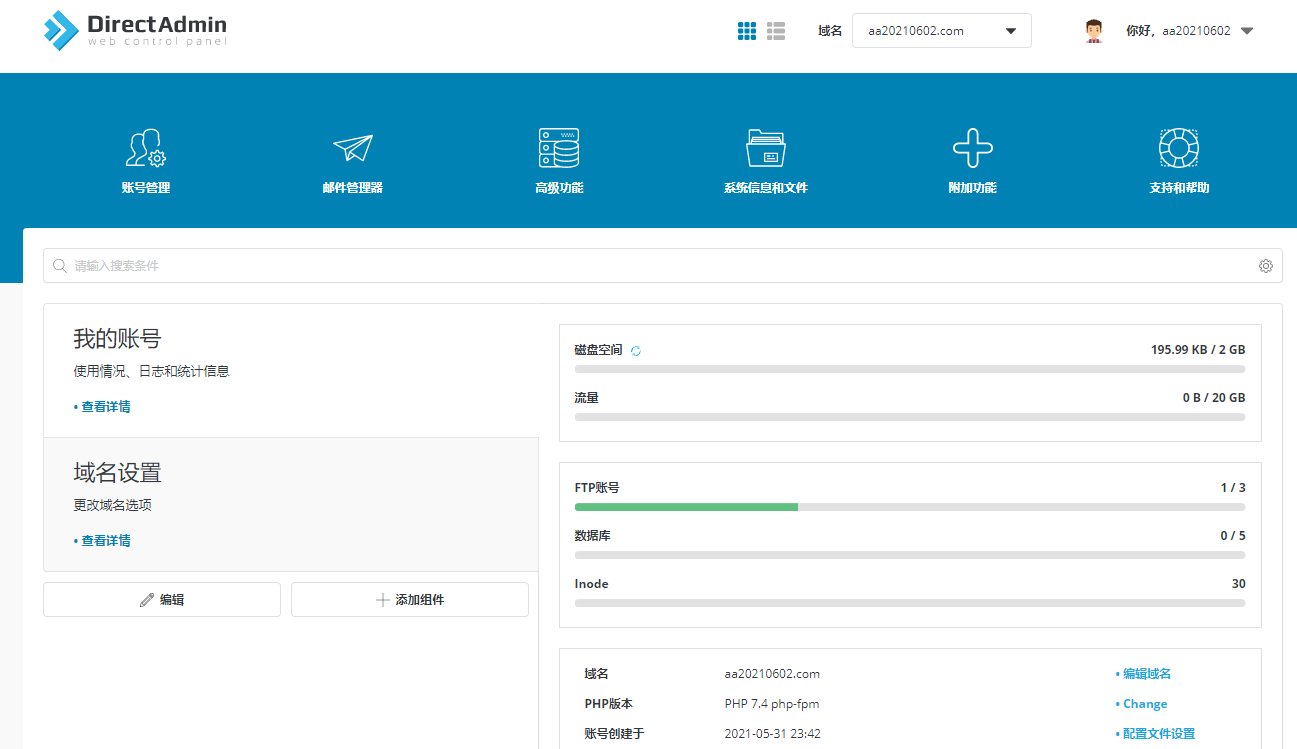Click the 磁盘空间 usage bar
This screenshot has height=749, width=1297.
pyautogui.click(x=910, y=369)
